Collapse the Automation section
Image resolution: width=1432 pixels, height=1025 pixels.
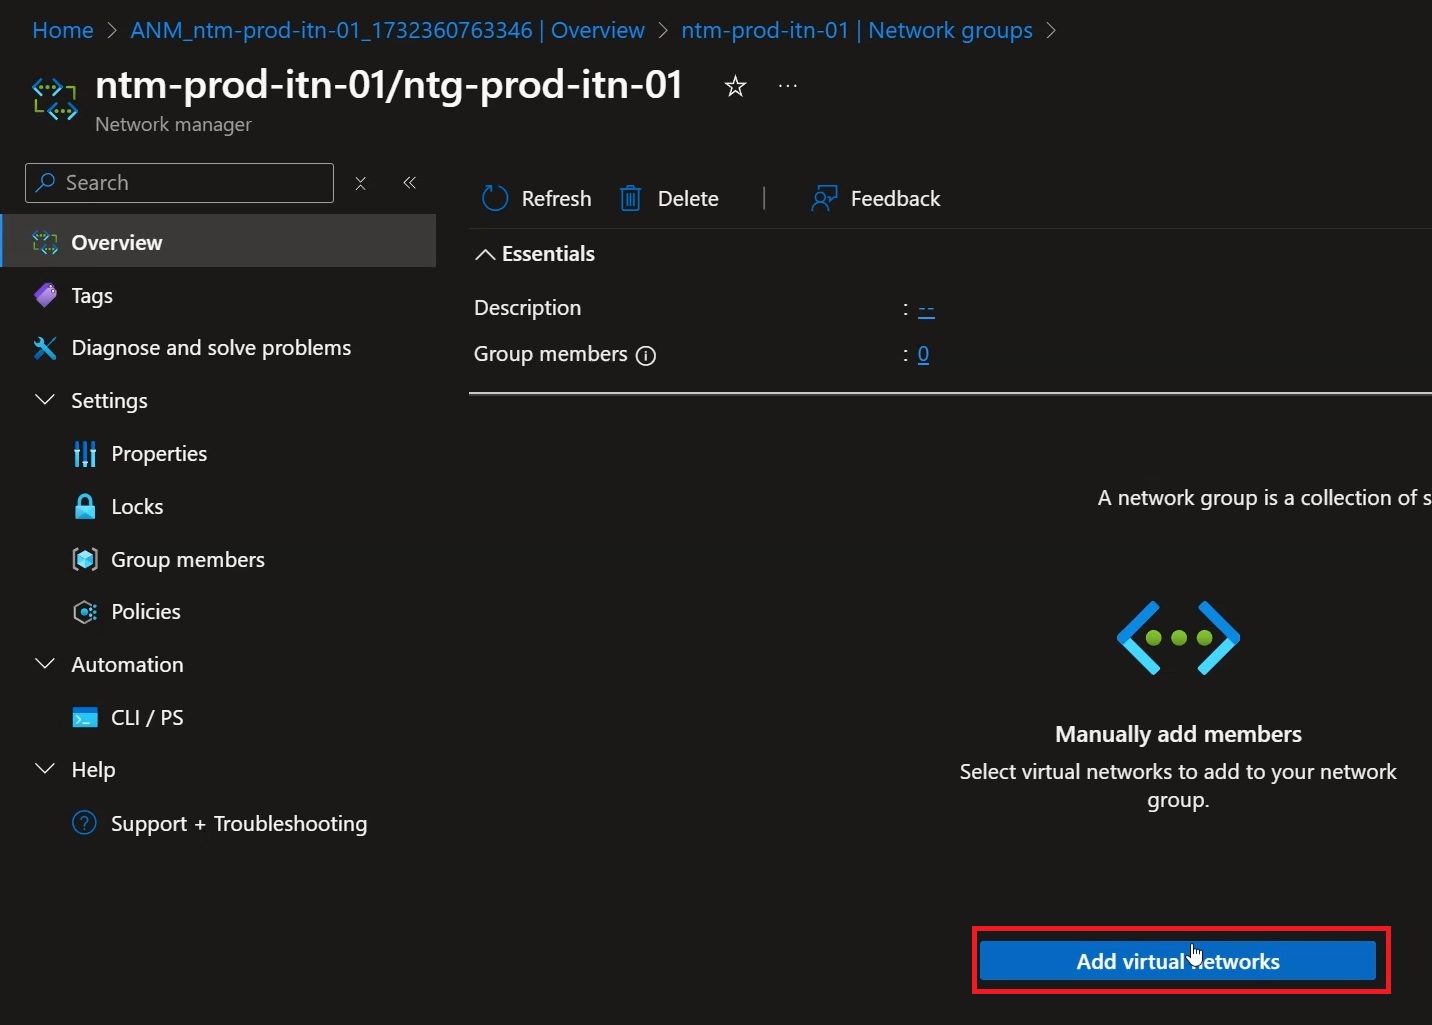point(45,664)
